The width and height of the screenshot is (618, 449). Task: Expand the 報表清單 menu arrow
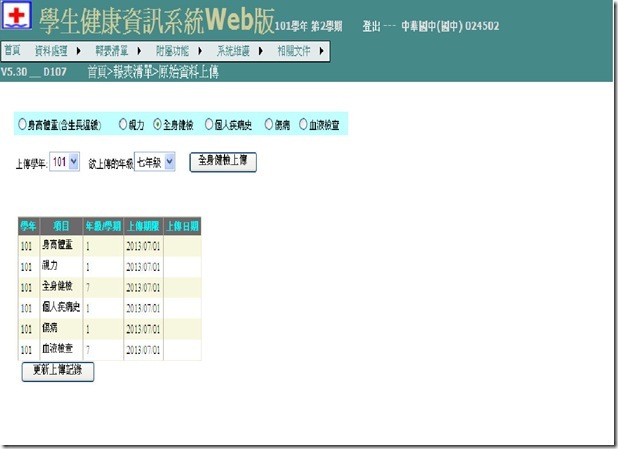(x=139, y=51)
